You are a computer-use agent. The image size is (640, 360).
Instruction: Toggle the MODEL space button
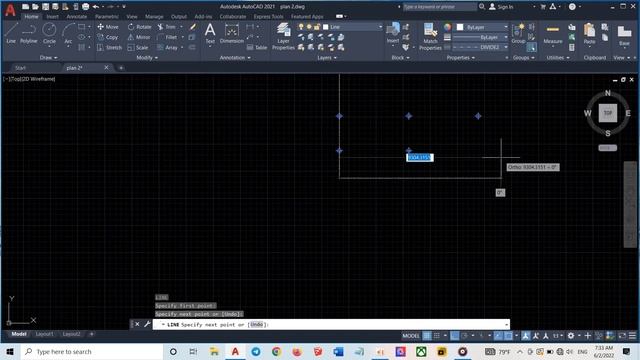(411, 336)
